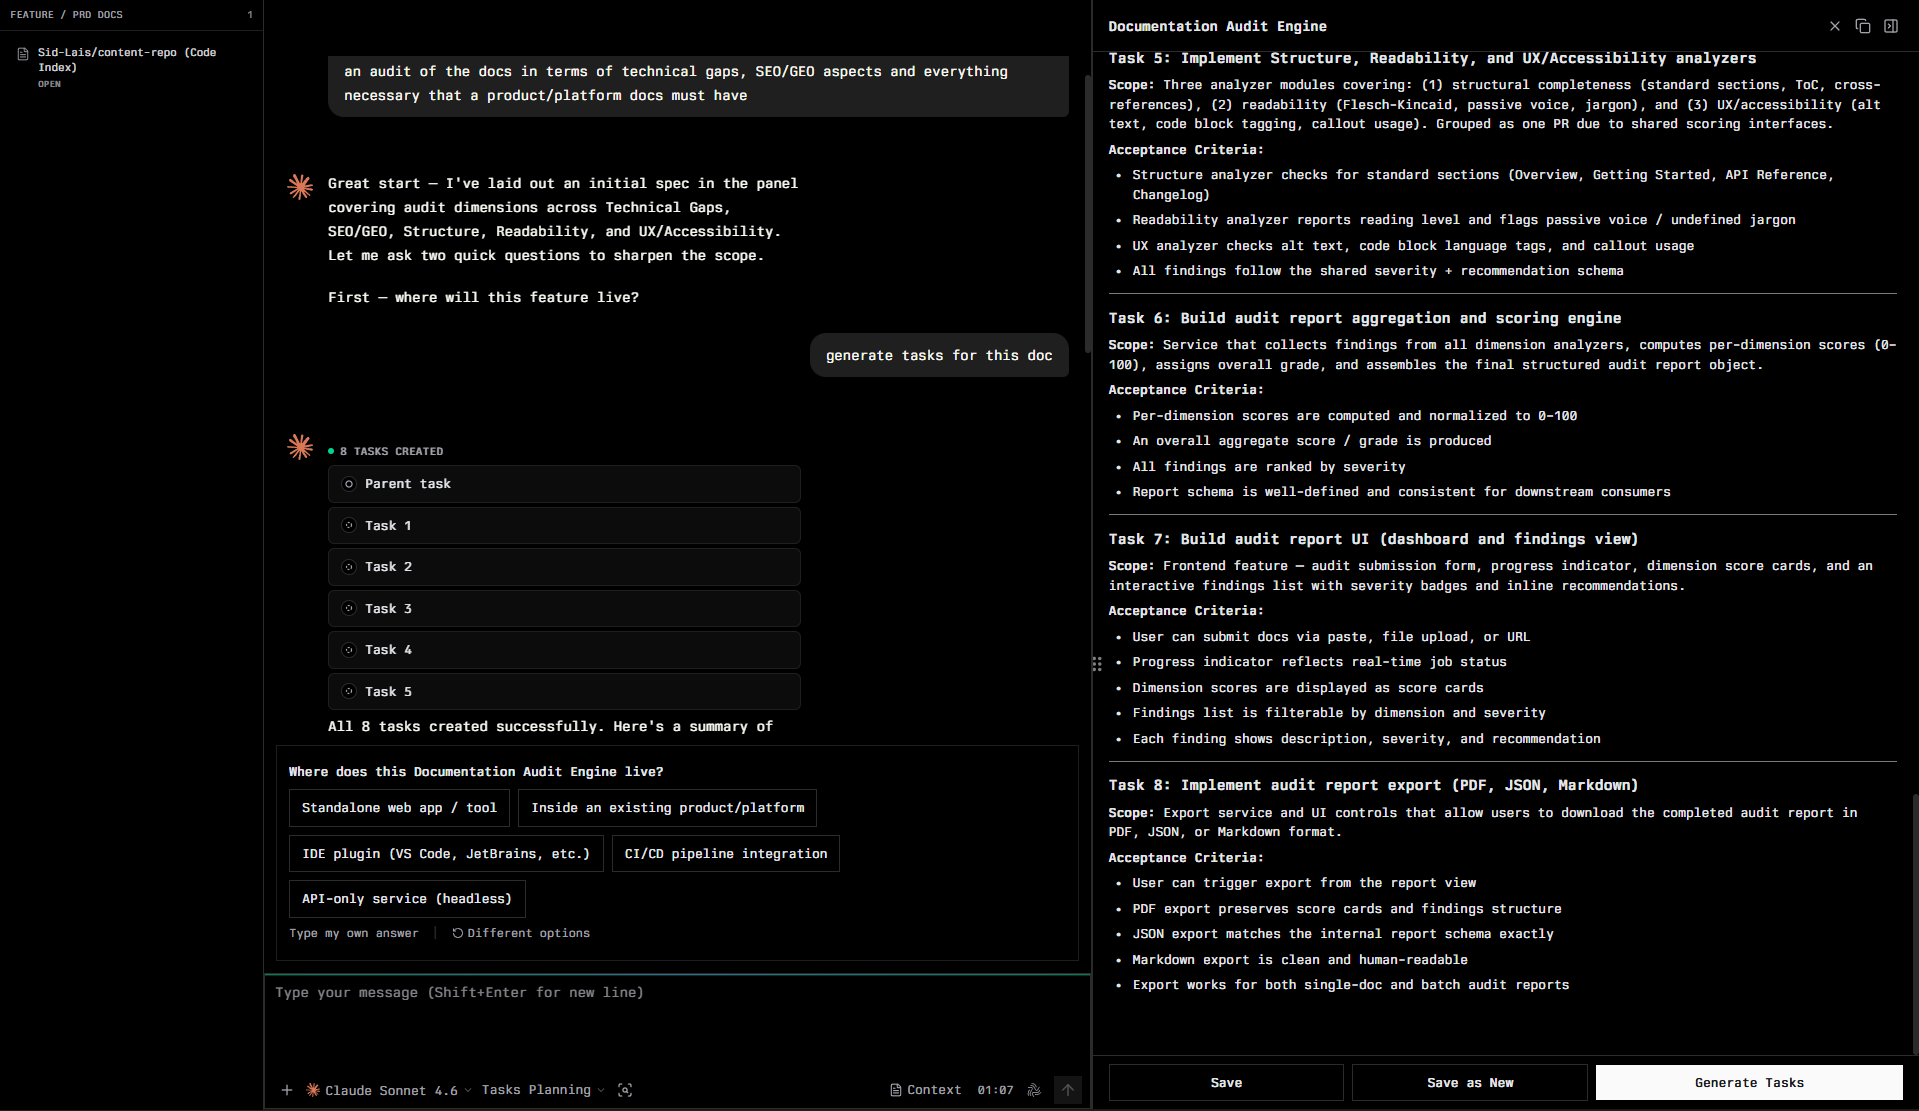Screen dimensions: 1919x1111
Task: Close the Documentation Audit Engine panel
Action: point(1834,26)
